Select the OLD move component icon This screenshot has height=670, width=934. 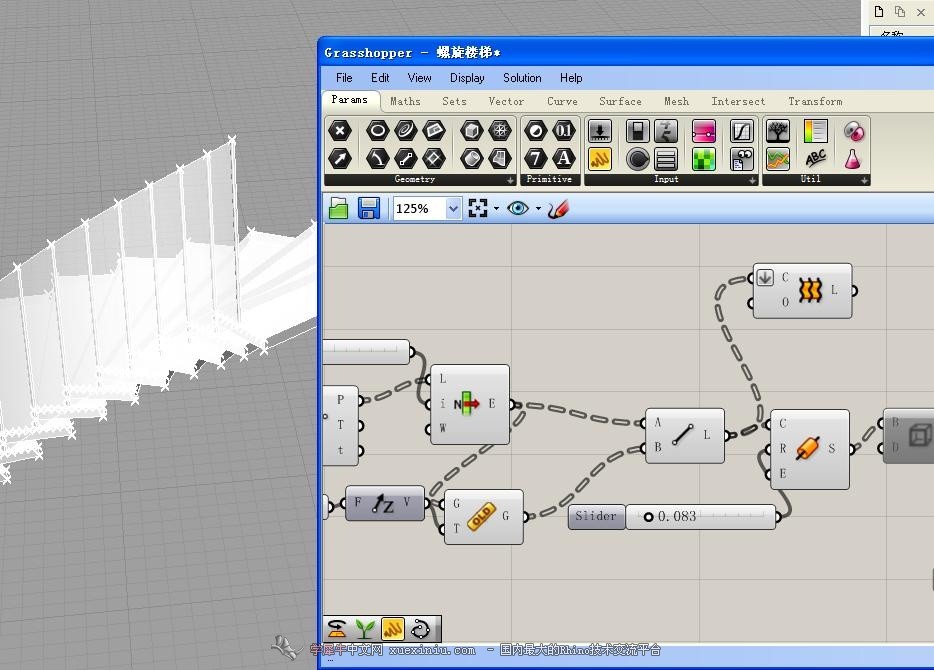click(x=481, y=516)
